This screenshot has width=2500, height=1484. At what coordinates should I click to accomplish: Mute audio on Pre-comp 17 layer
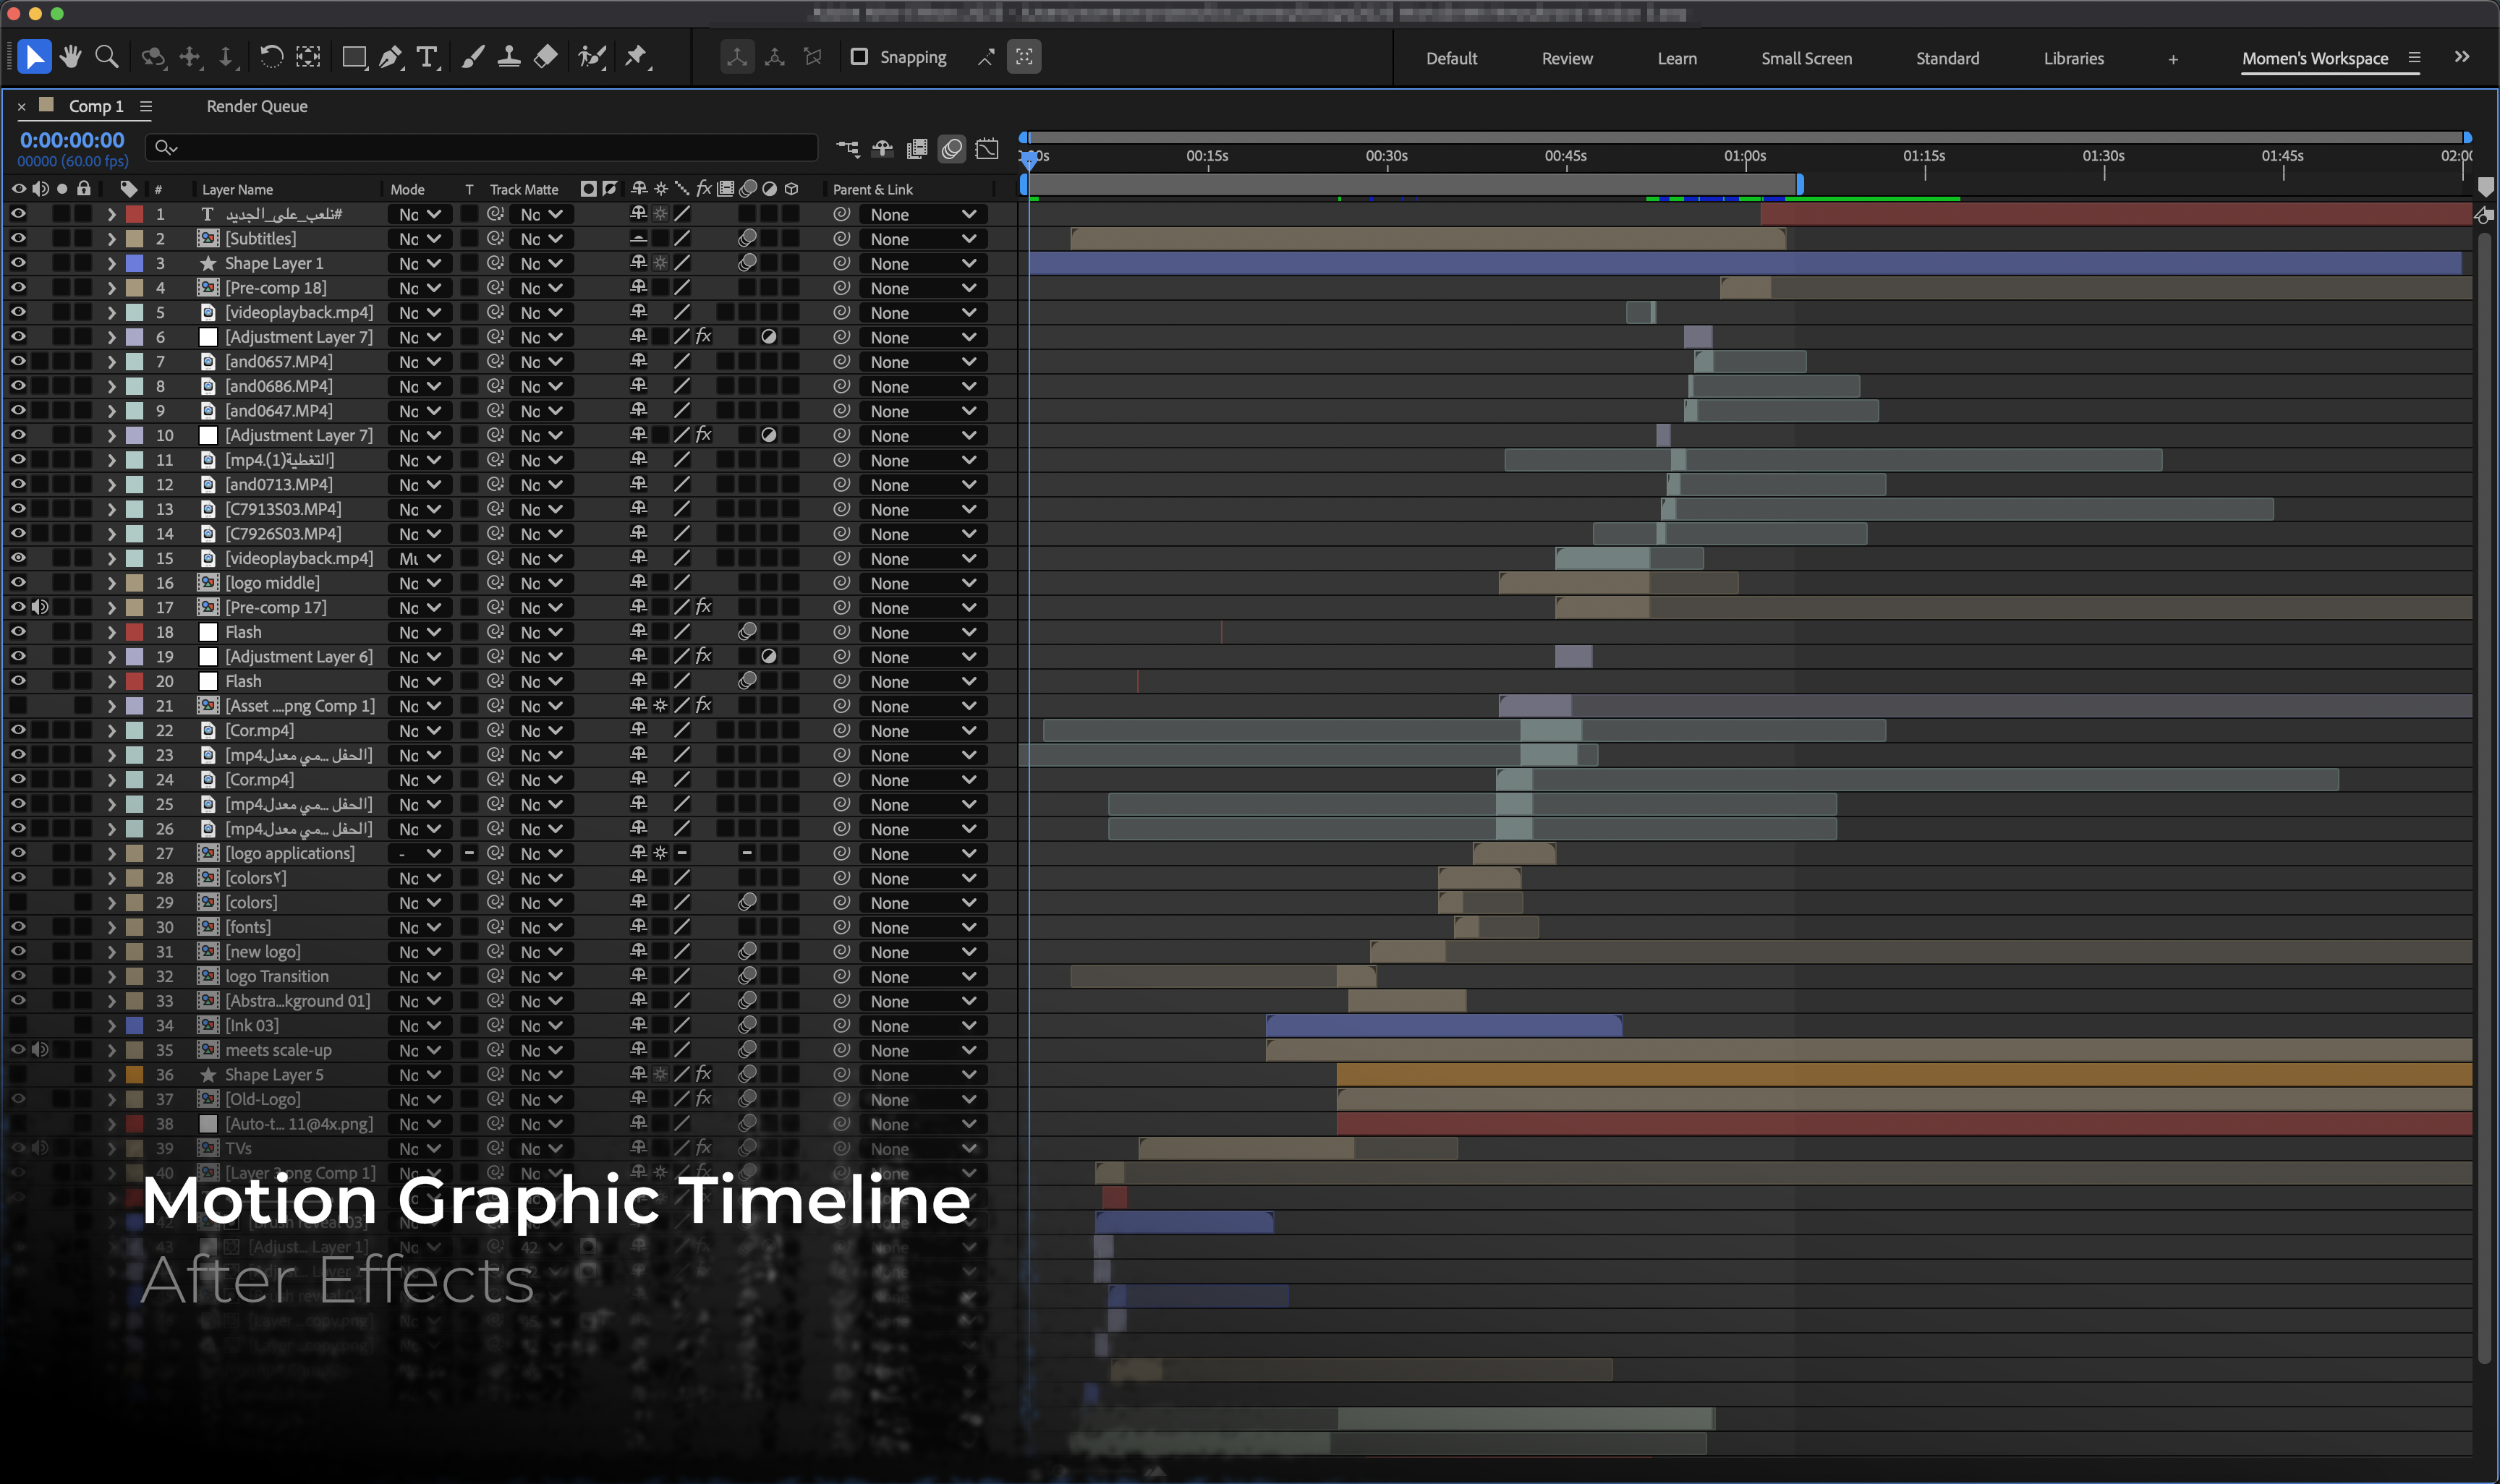coord(40,607)
